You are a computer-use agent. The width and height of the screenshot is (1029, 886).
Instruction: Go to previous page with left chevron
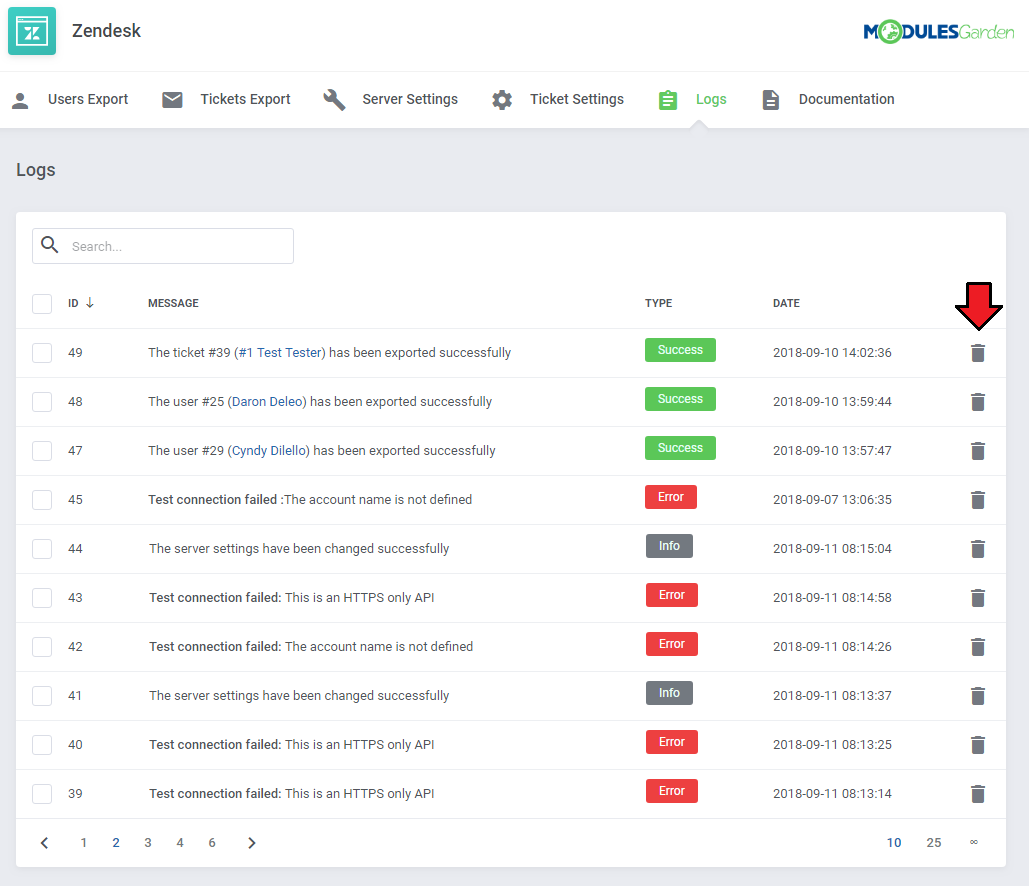coord(45,843)
